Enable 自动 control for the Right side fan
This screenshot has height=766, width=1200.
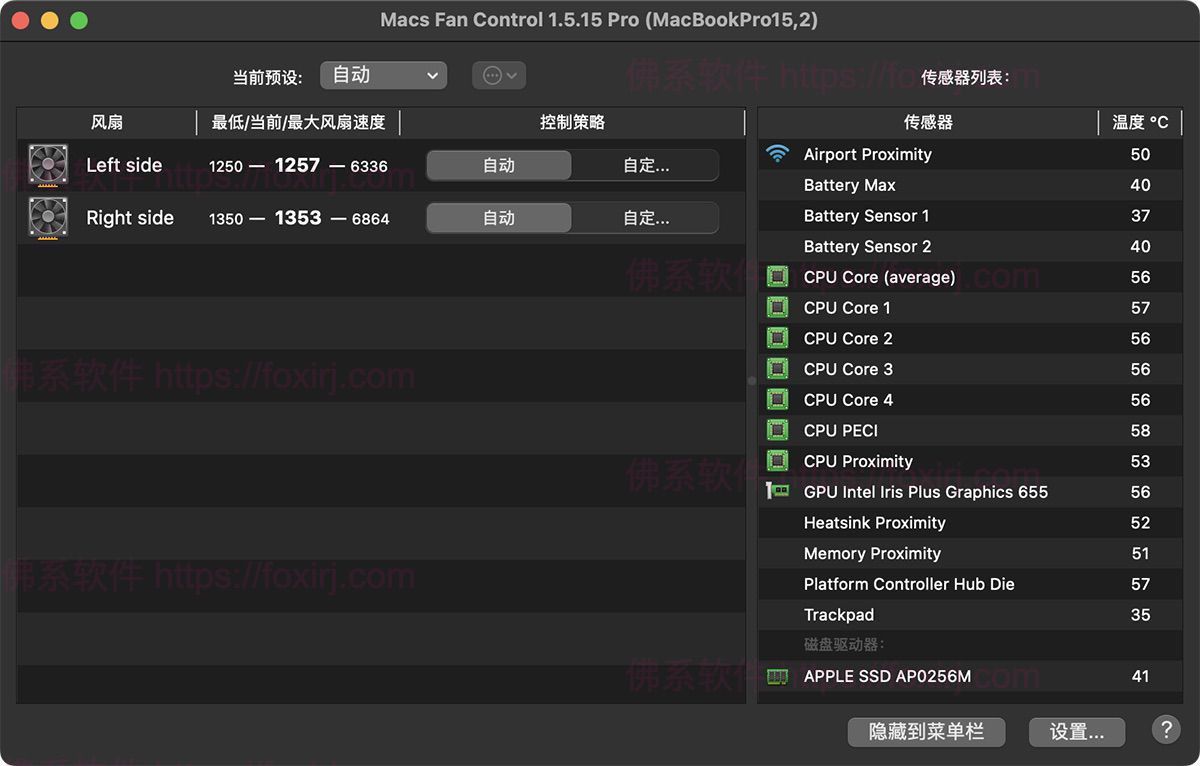point(498,217)
